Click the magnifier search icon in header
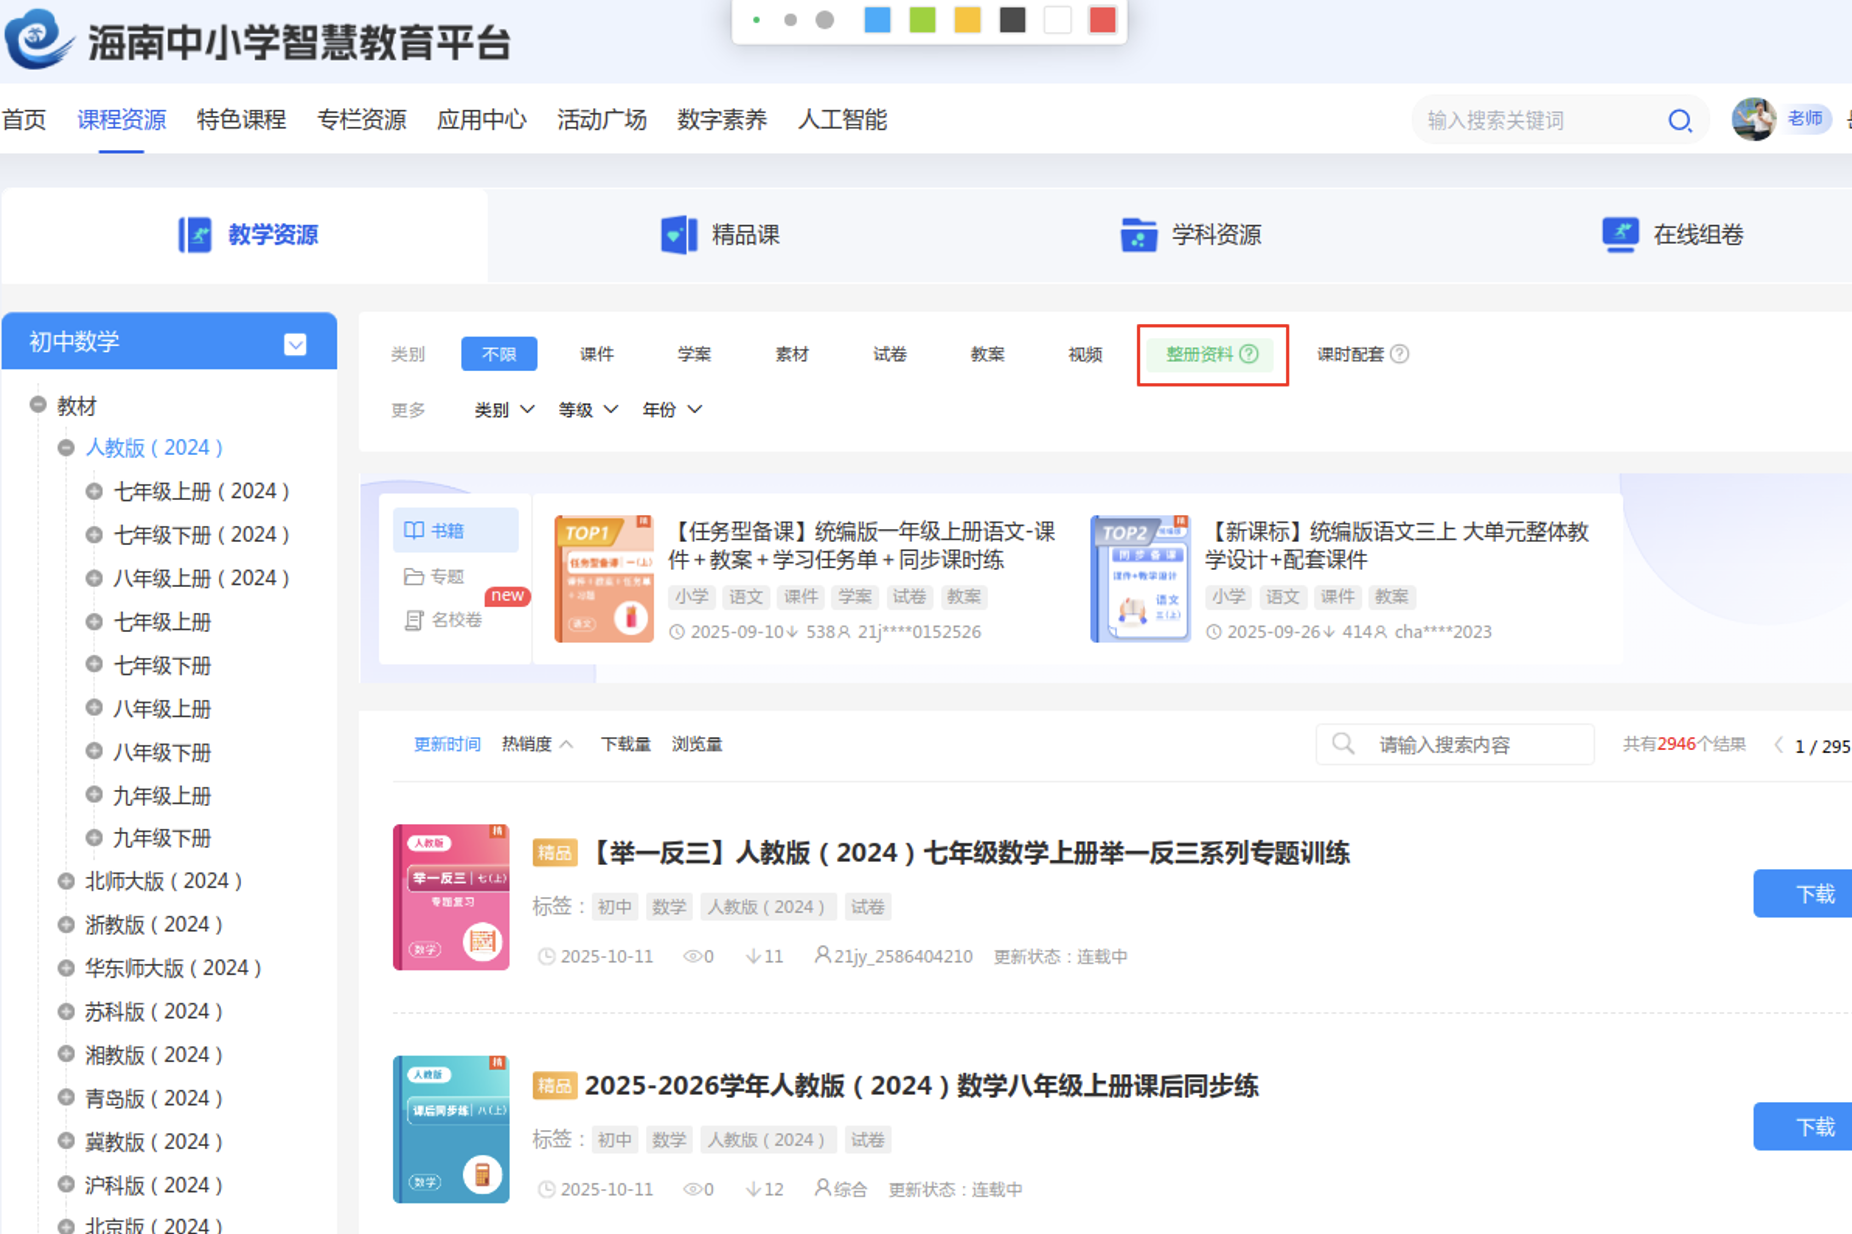The height and width of the screenshot is (1234, 1852). click(1679, 121)
